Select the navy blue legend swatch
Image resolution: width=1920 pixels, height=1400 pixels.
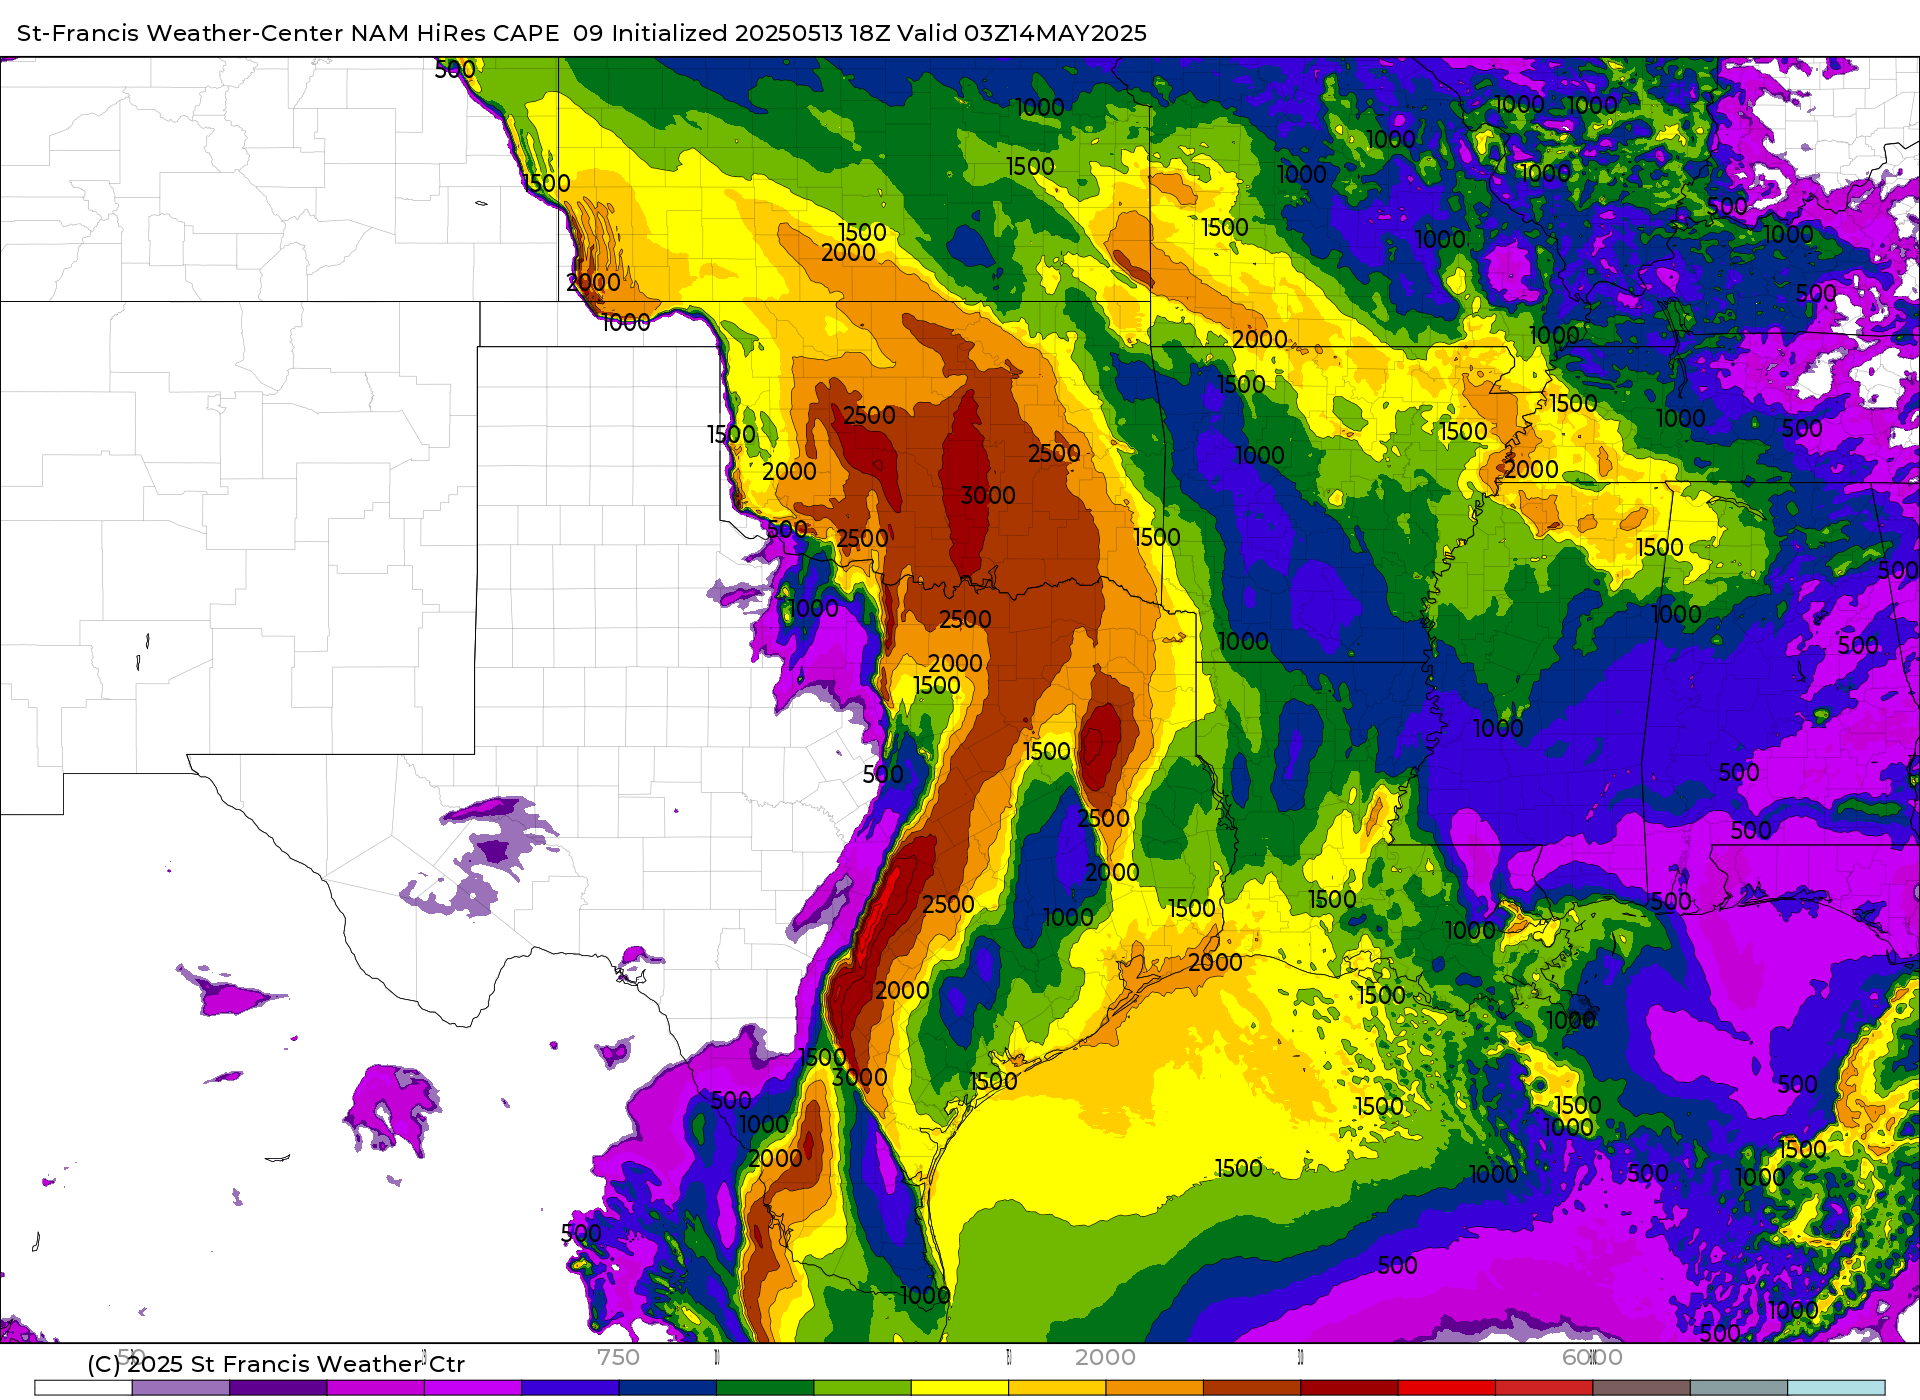pos(668,1387)
